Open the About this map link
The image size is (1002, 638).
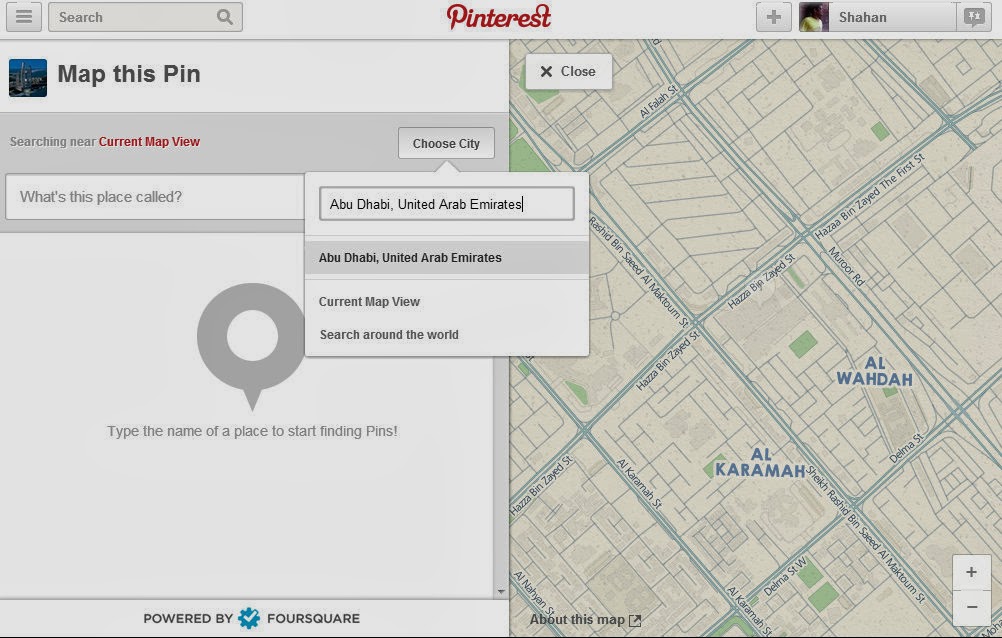point(577,619)
